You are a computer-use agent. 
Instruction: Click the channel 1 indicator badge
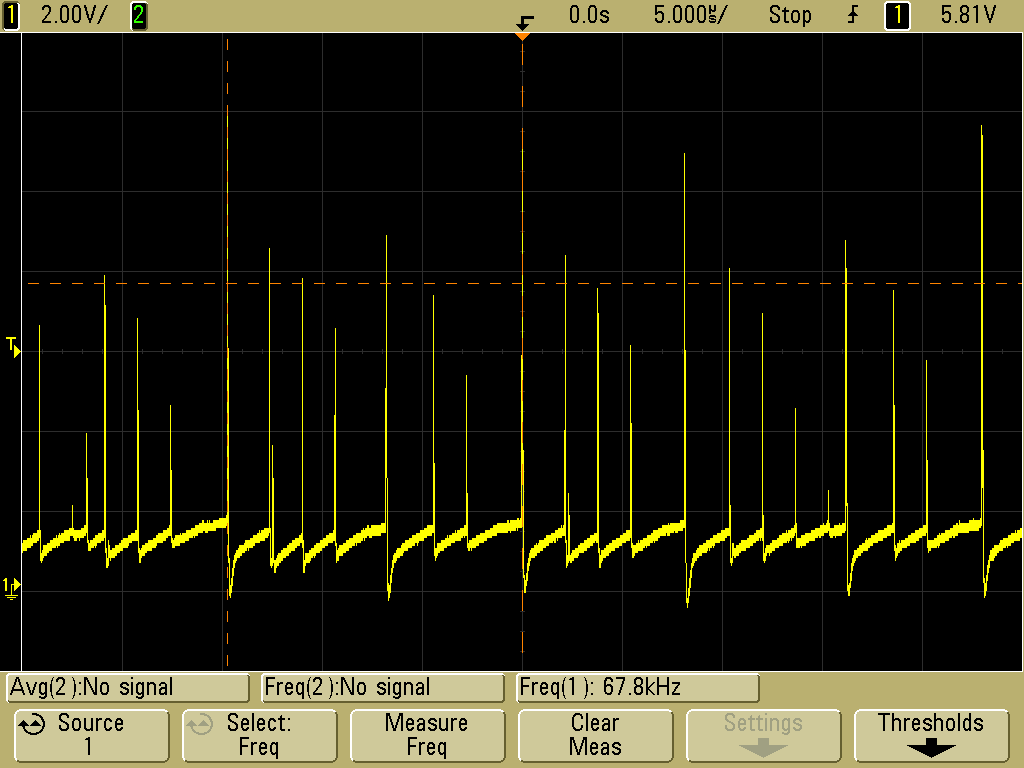click(10, 15)
